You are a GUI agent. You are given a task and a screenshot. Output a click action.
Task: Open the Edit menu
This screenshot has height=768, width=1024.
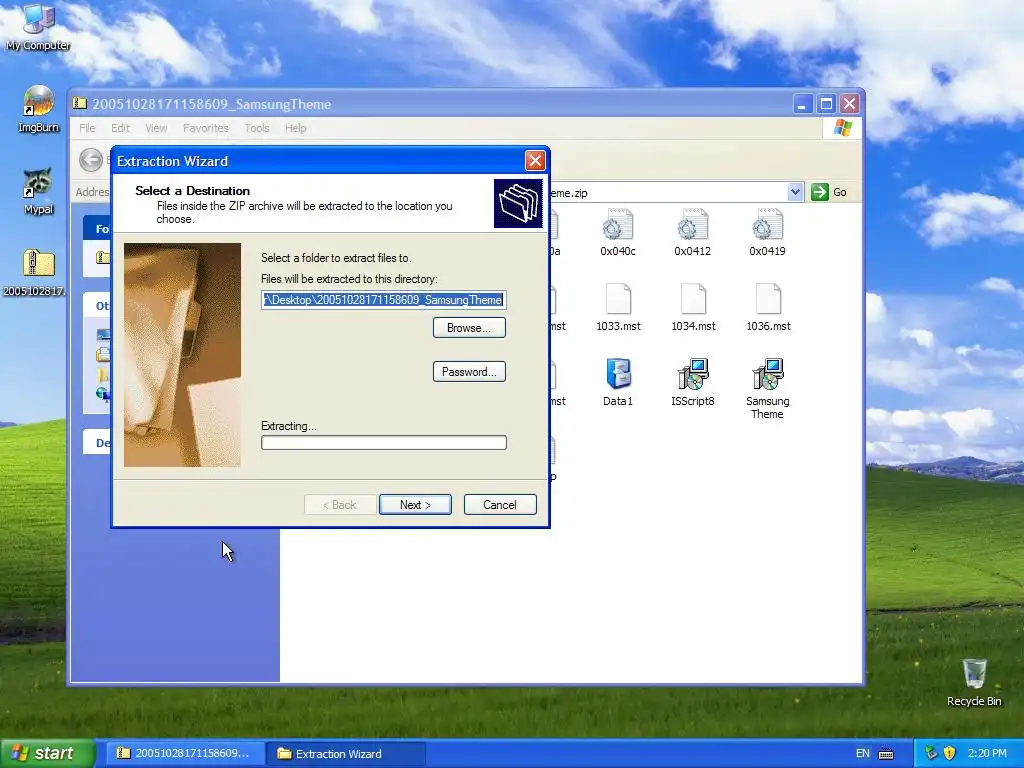coord(120,128)
